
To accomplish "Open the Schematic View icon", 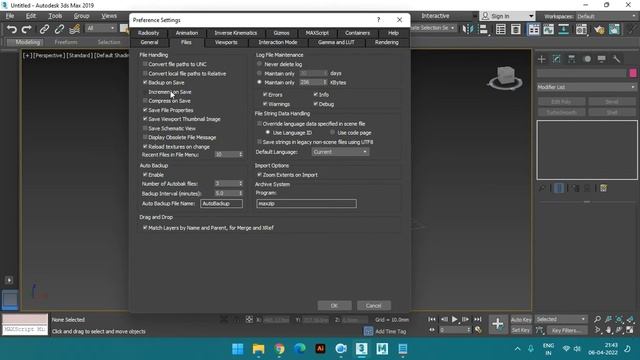I will 564,29.
